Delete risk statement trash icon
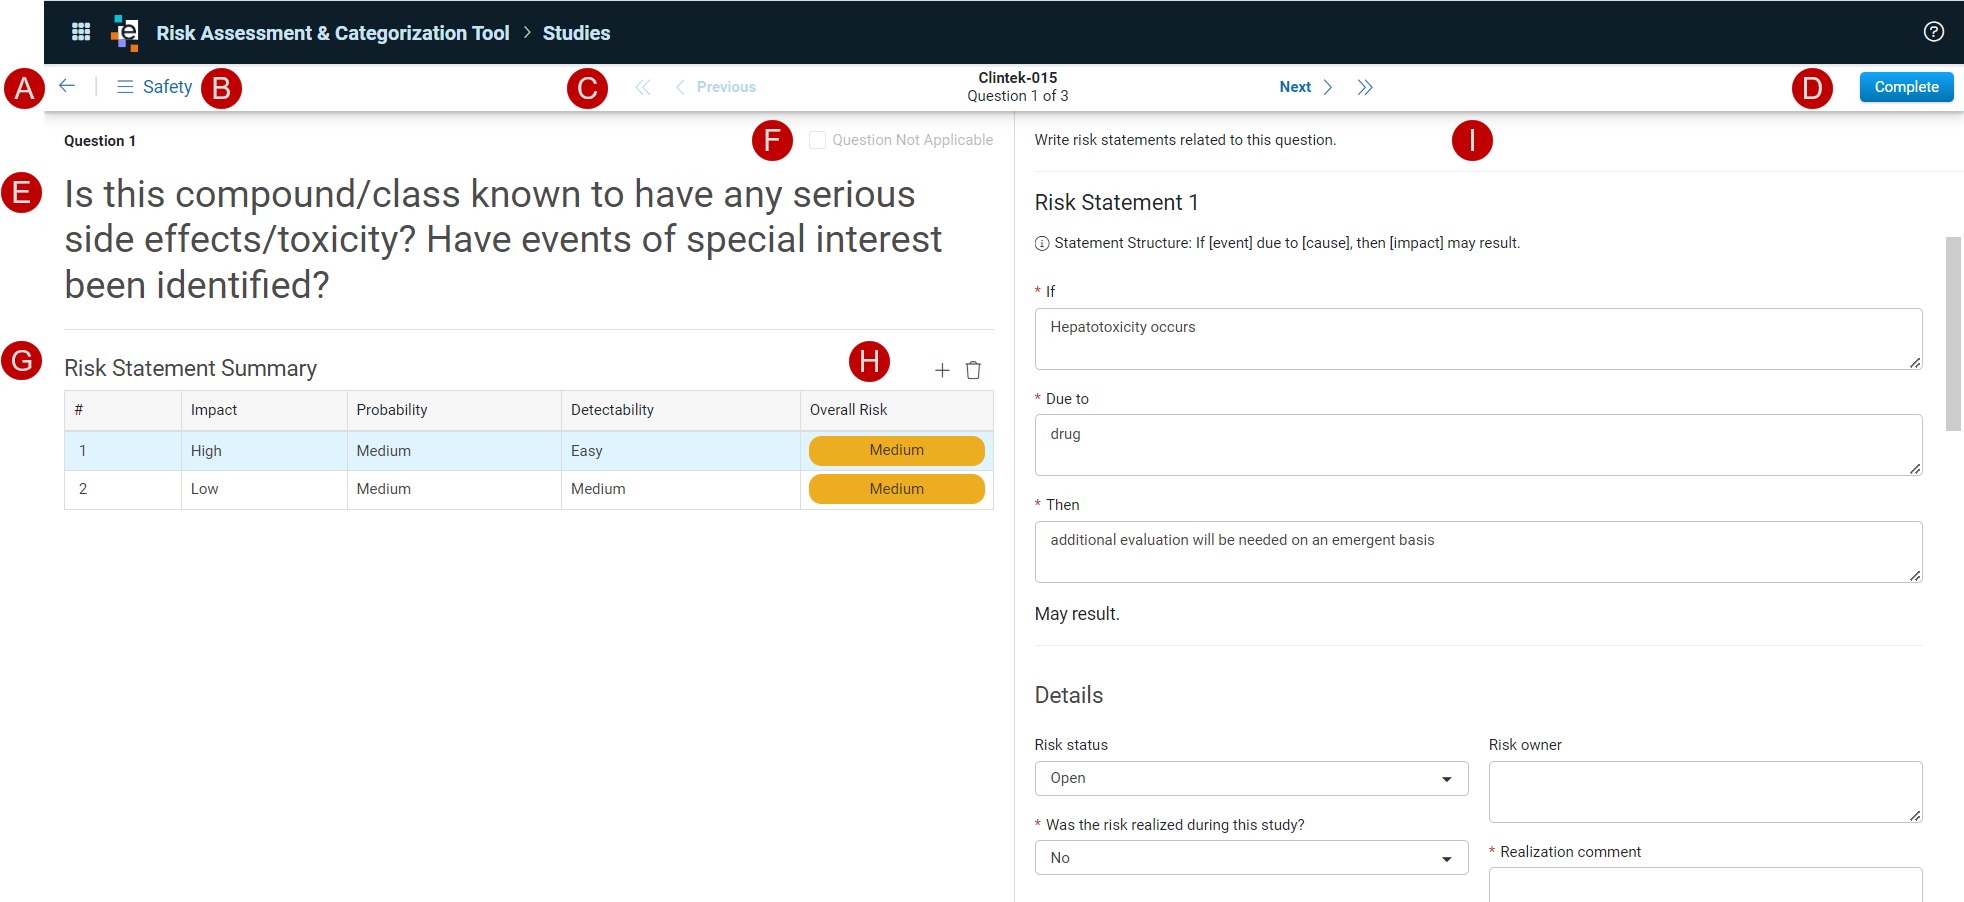 click(973, 370)
